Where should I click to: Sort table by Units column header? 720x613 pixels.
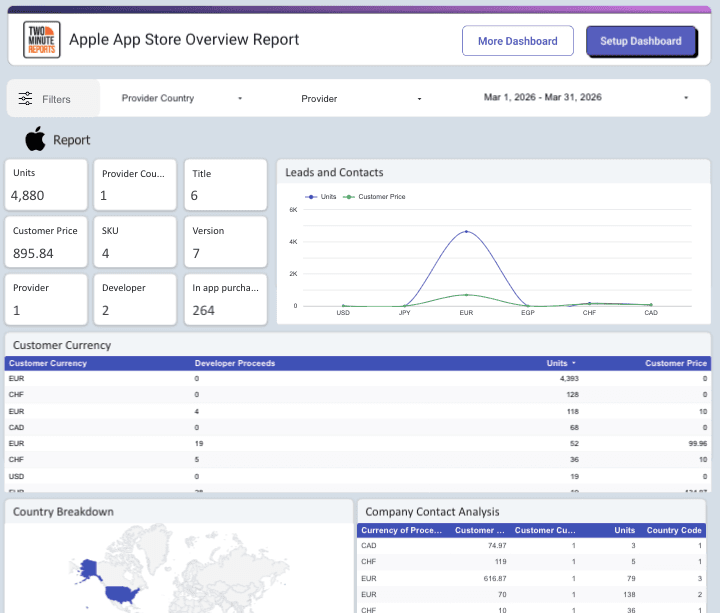point(561,363)
